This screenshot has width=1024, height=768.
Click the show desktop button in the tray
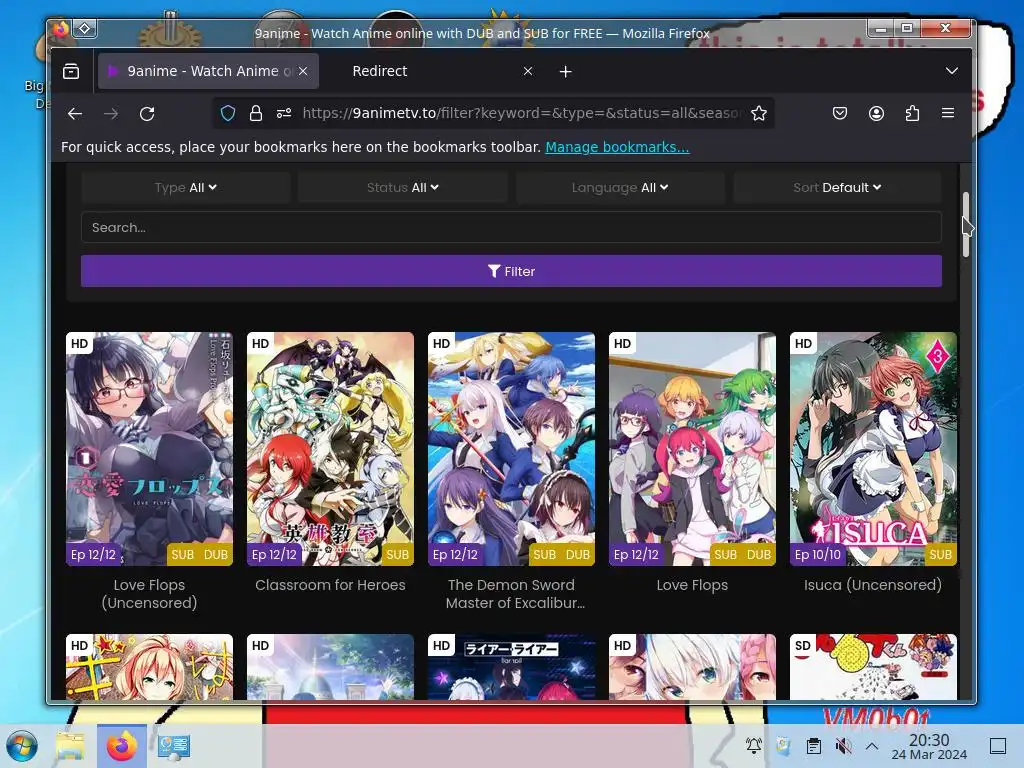click(998, 746)
